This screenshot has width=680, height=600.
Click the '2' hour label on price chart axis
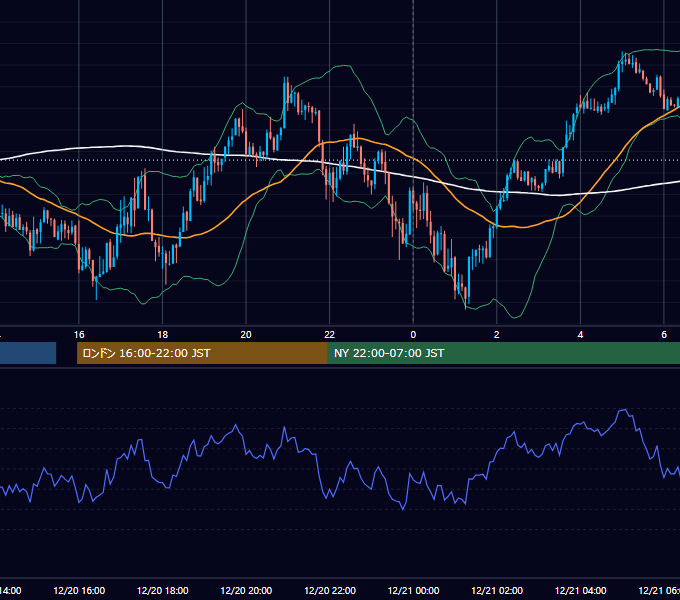[x=497, y=334]
